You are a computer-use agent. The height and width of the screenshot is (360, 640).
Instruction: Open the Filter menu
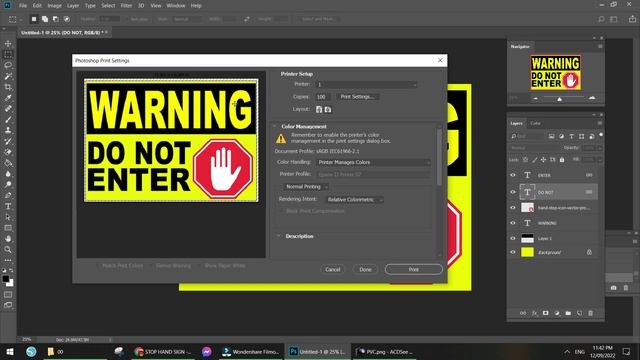coord(126,6)
